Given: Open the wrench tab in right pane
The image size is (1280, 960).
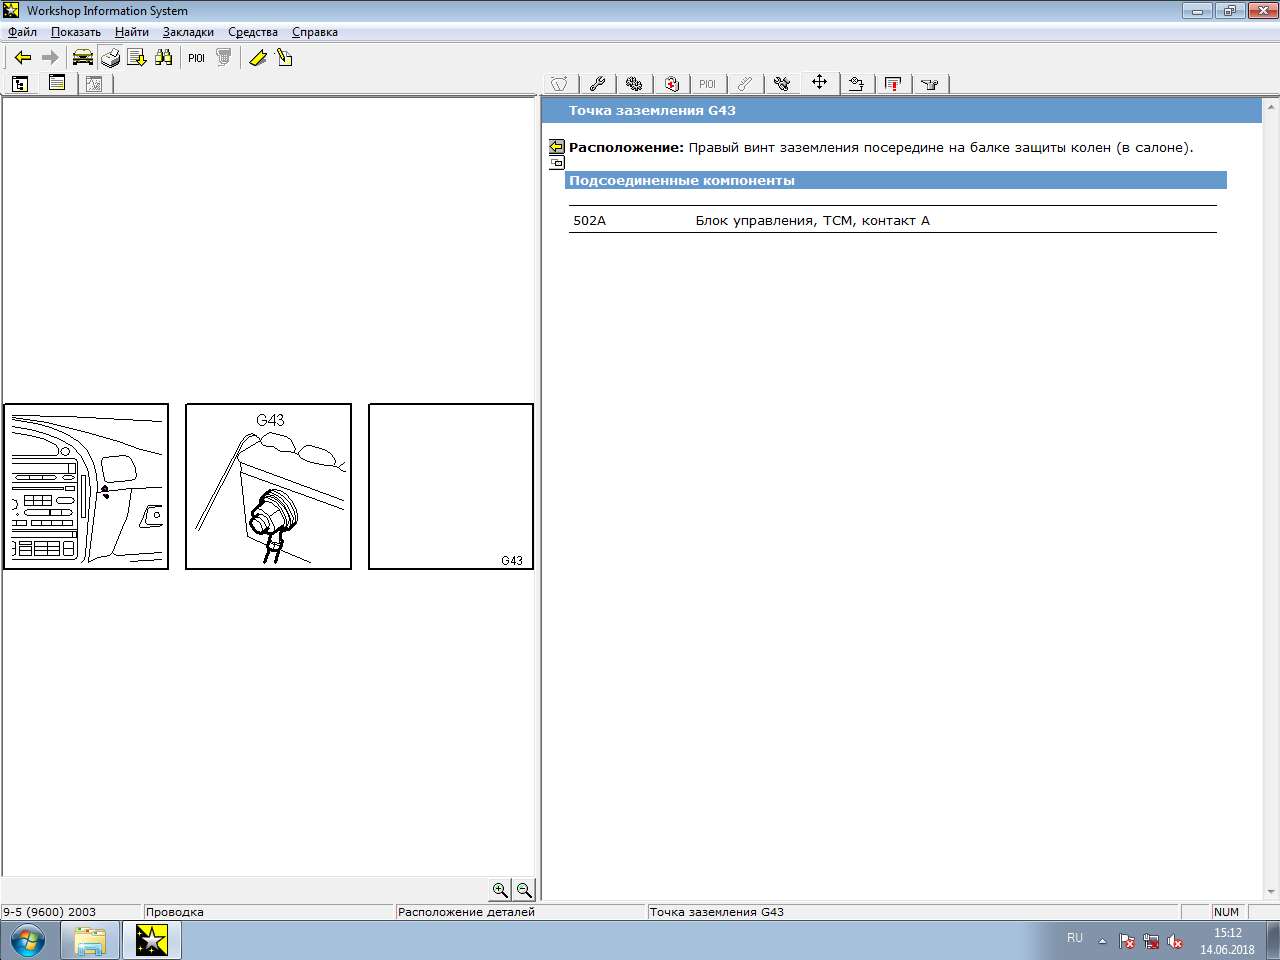Looking at the screenshot, I should click(597, 84).
